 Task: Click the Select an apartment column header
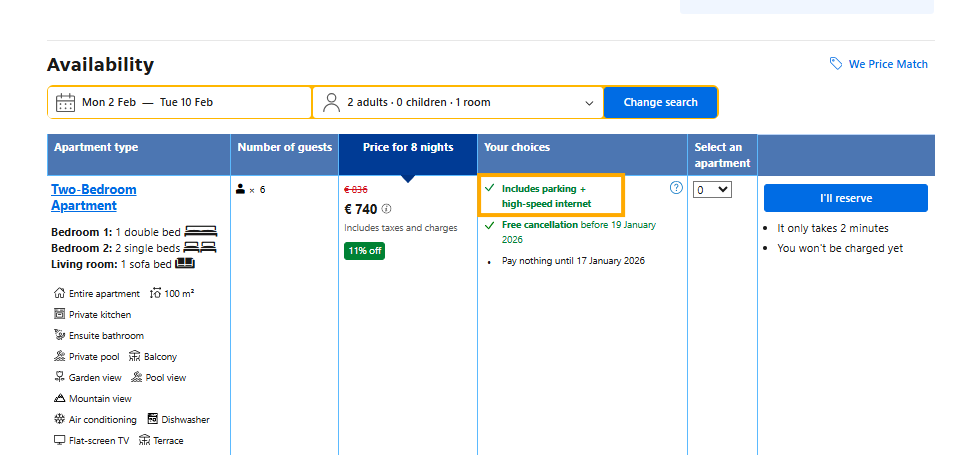[x=723, y=155]
